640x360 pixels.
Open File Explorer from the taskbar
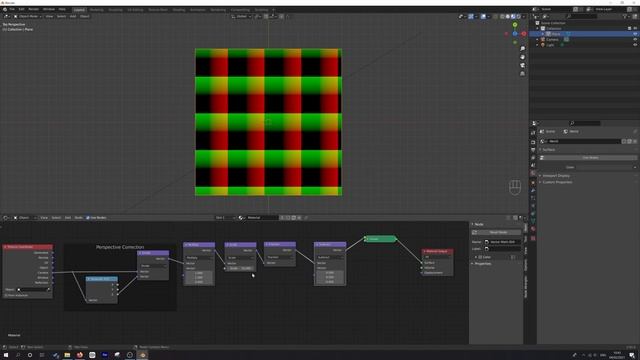coord(67,355)
